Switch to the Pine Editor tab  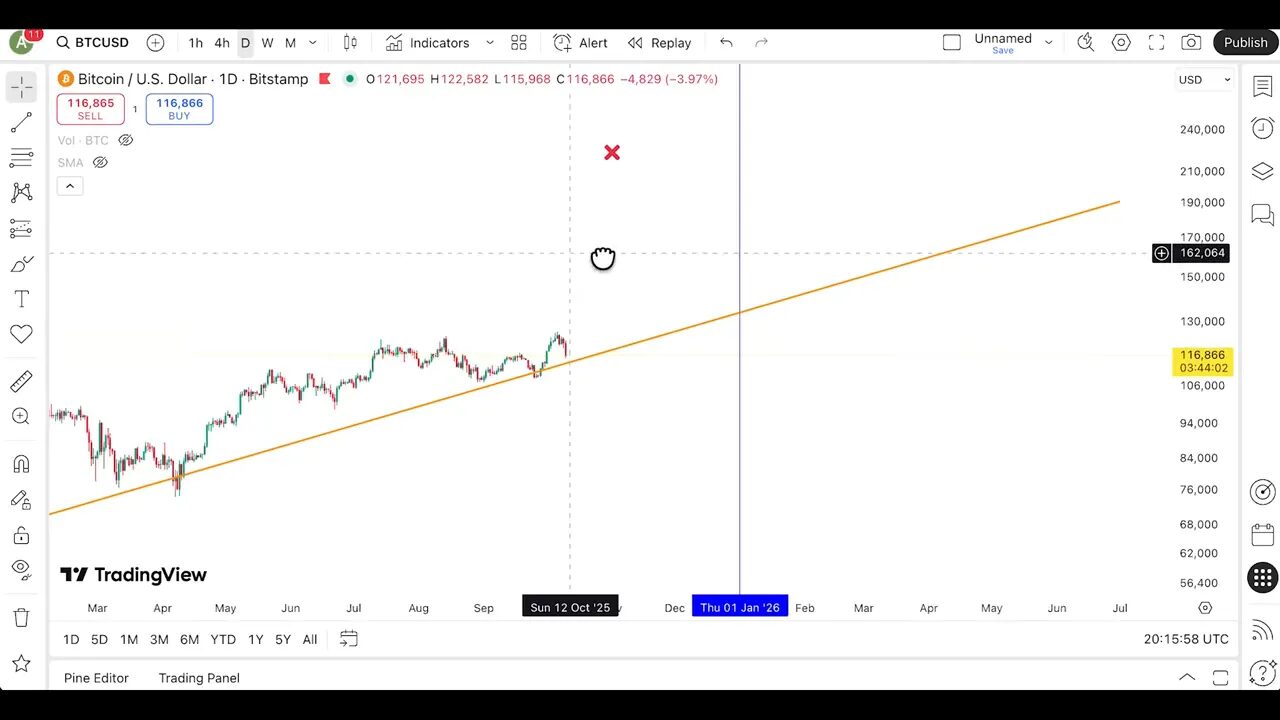(96, 678)
